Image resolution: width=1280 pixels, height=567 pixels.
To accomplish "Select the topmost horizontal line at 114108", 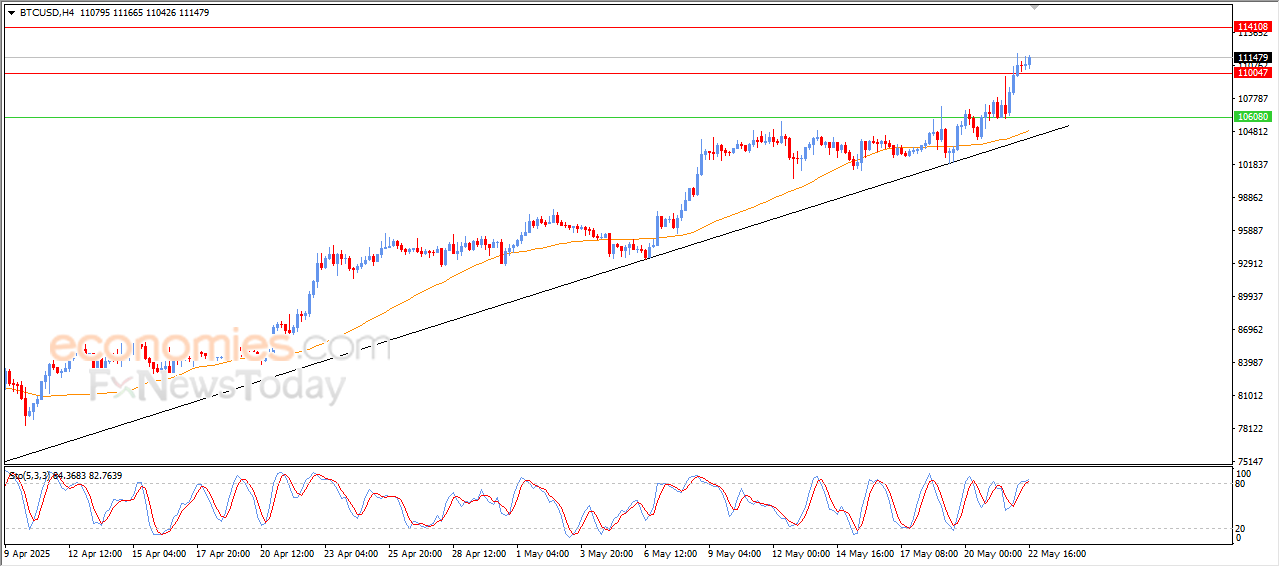I will tap(616, 27).
